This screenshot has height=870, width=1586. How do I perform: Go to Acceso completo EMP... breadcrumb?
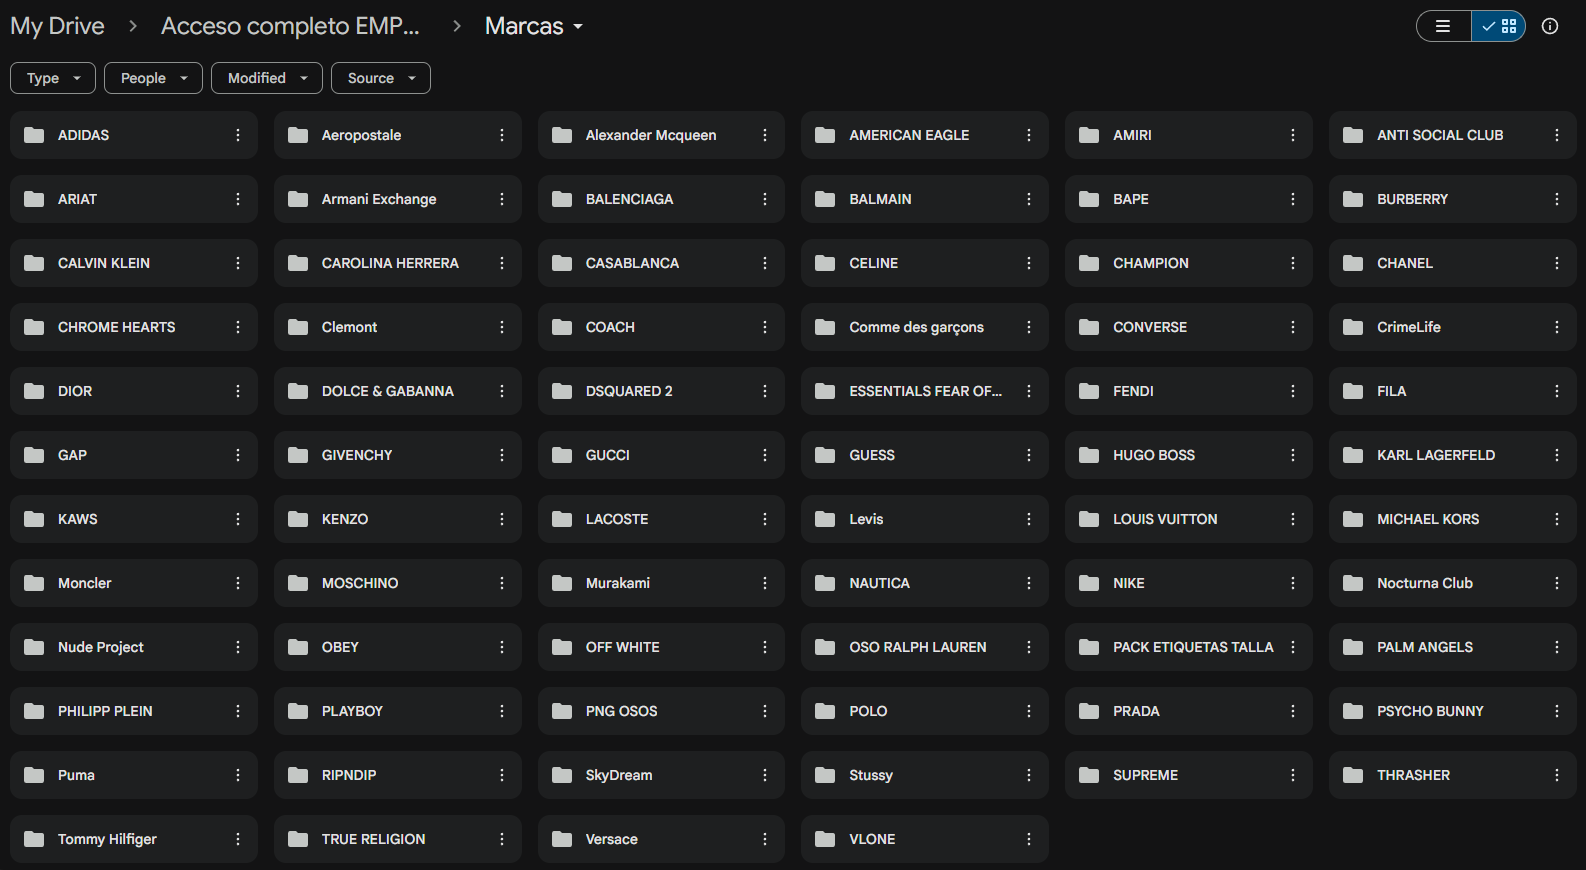pyautogui.click(x=290, y=26)
